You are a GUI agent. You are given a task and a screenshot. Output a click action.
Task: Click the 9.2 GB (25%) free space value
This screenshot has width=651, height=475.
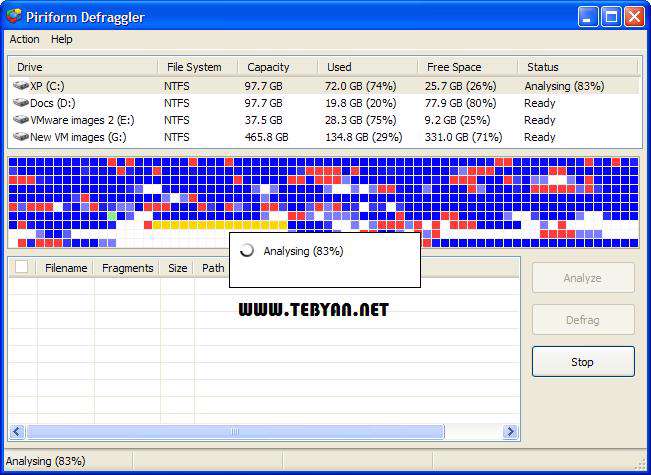pyautogui.click(x=457, y=120)
